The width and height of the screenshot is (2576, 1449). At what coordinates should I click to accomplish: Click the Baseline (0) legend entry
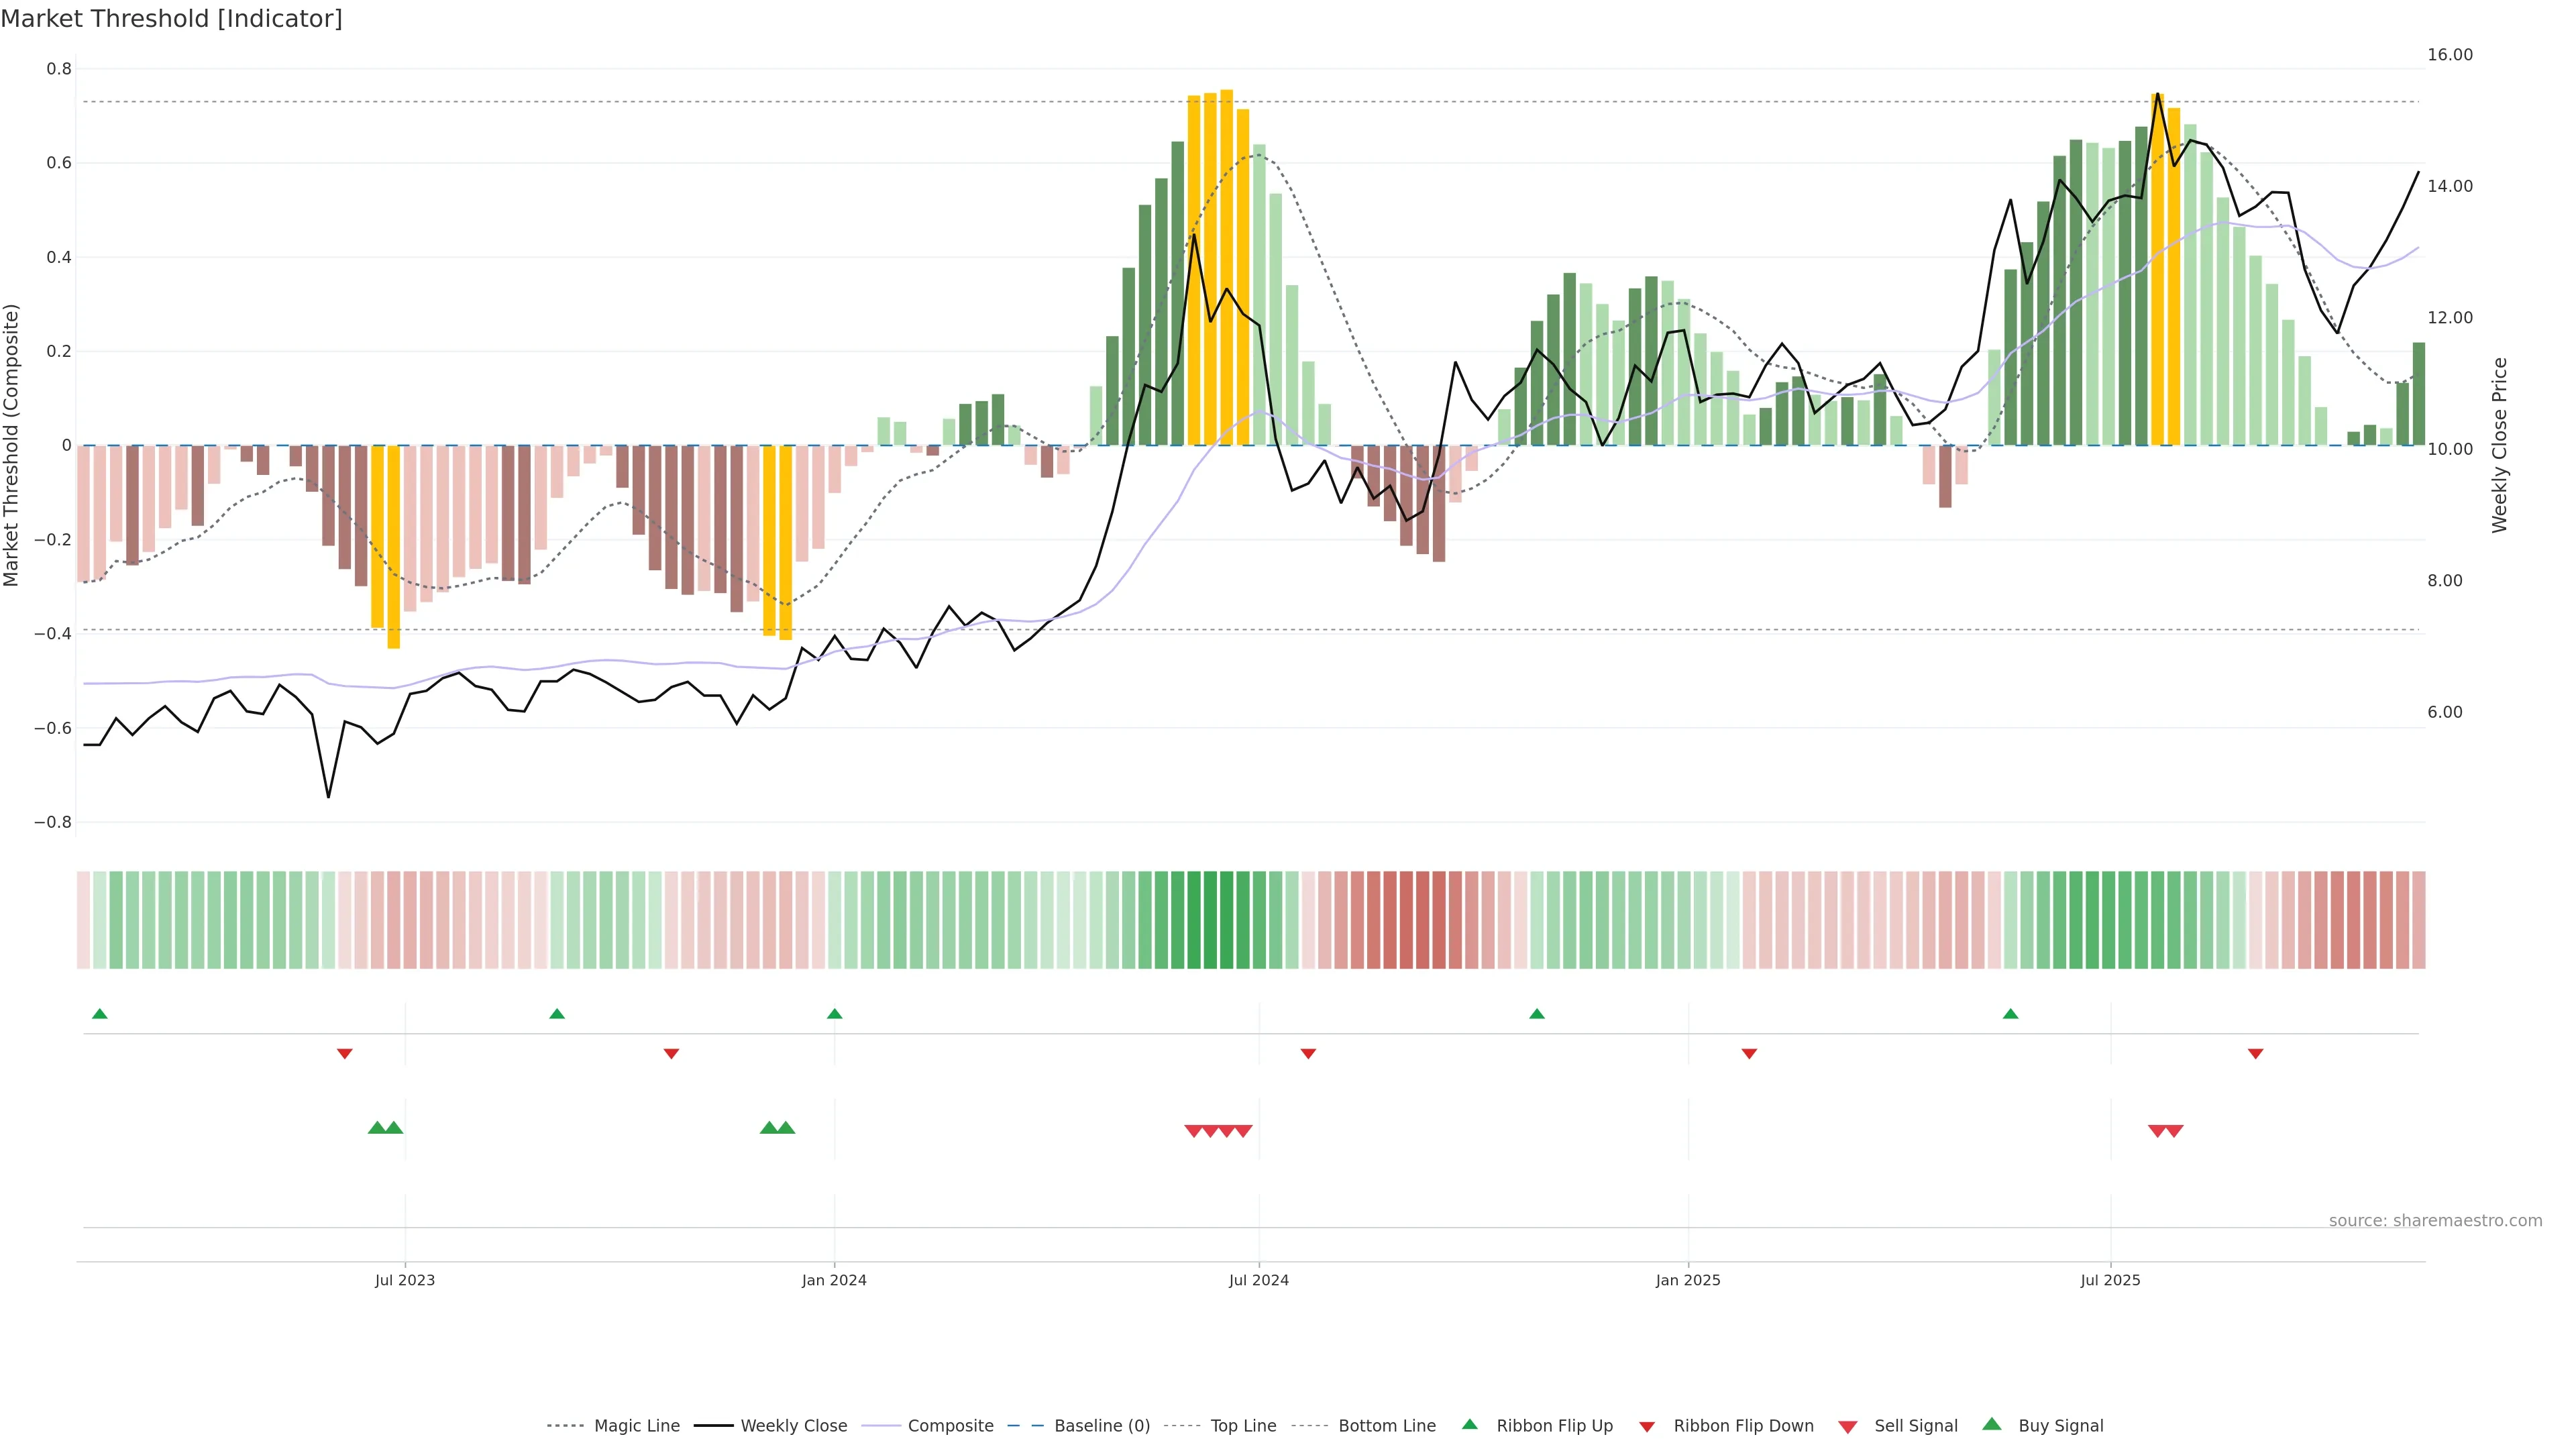(x=1102, y=1426)
